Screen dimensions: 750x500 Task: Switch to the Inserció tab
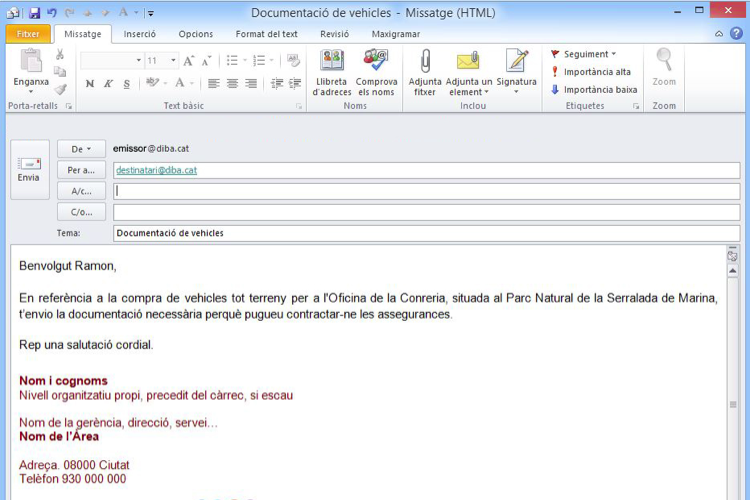139,34
